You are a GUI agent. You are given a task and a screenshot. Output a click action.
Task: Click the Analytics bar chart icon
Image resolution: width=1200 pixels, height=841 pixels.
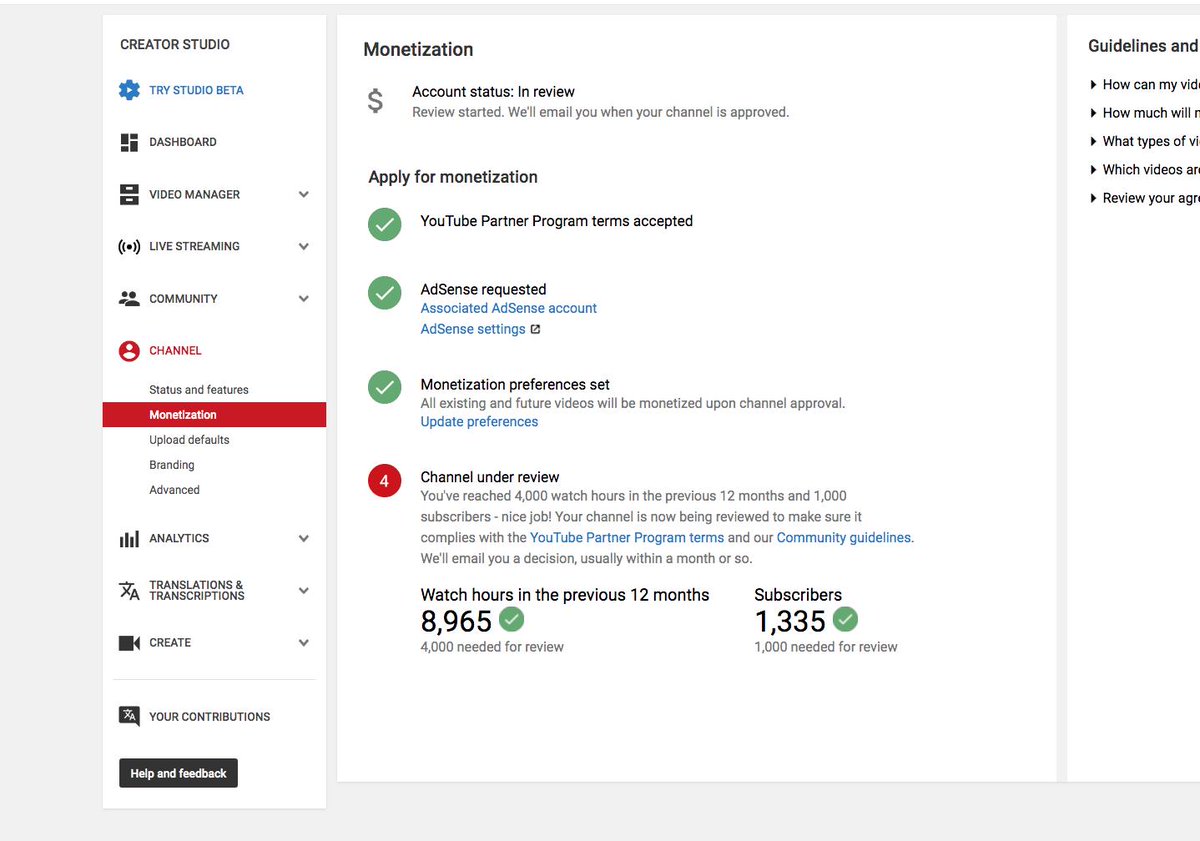(129, 538)
